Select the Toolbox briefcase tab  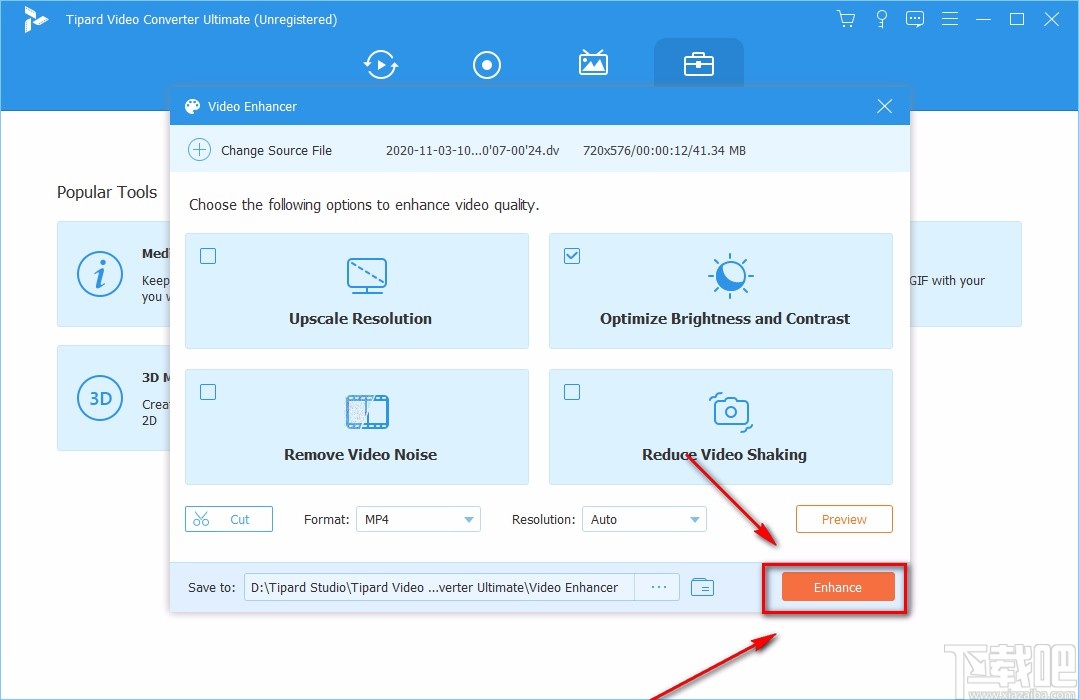tap(698, 65)
